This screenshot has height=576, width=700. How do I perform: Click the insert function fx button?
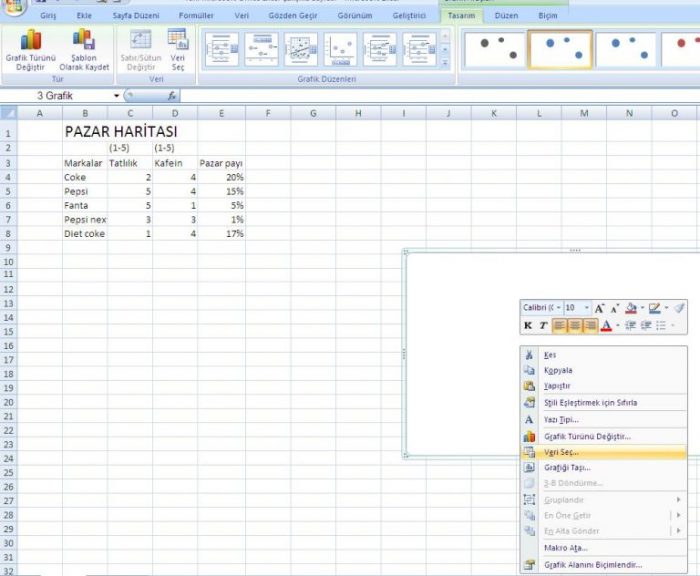click(x=172, y=96)
